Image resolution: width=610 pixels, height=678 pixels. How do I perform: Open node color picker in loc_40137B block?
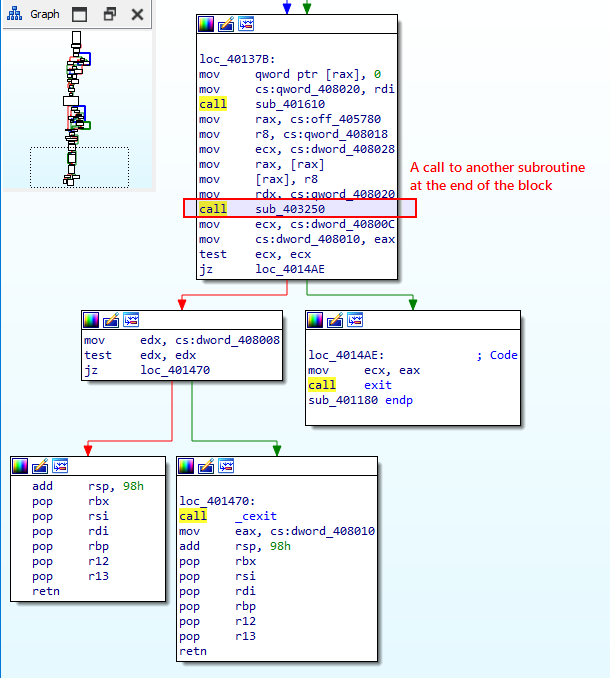coord(206,24)
